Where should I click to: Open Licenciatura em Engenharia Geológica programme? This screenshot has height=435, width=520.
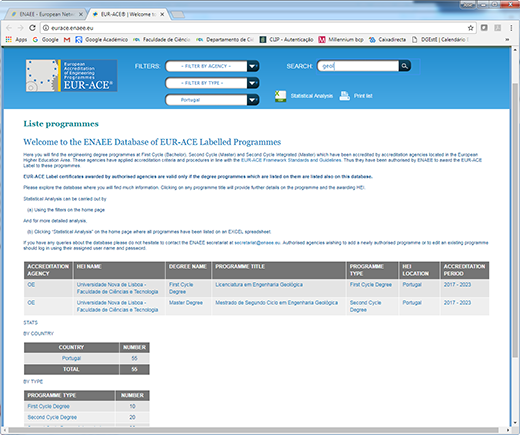pyautogui.click(x=259, y=285)
